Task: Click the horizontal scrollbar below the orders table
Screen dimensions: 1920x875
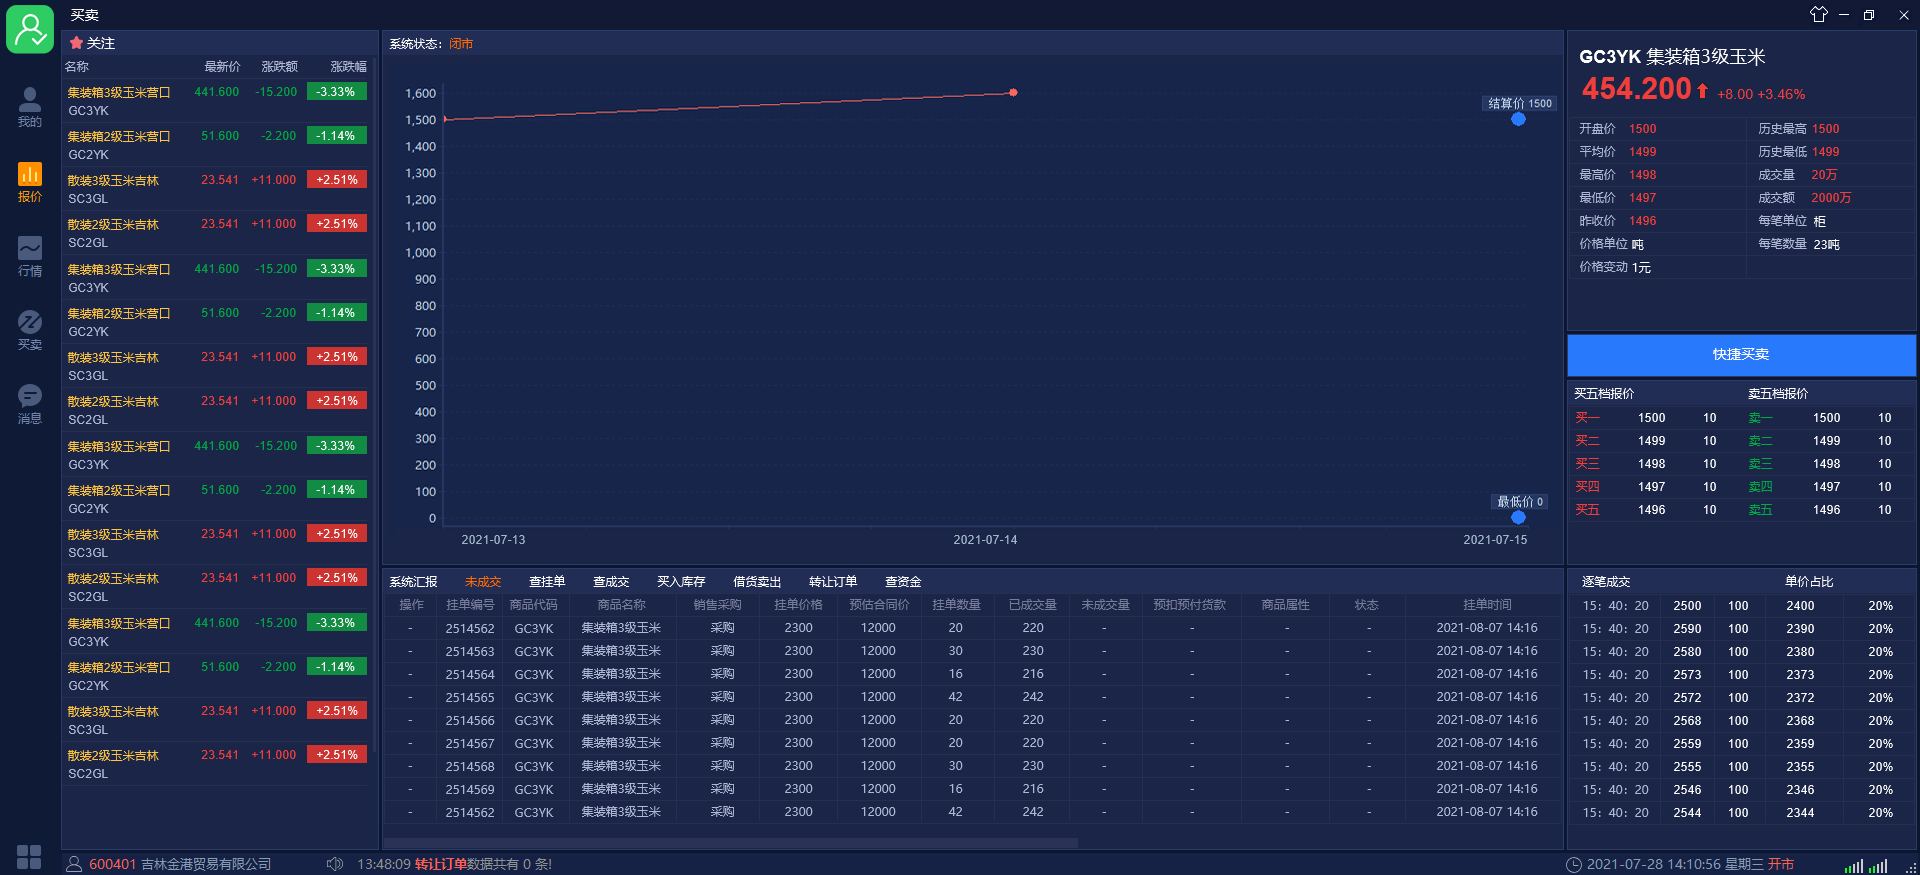Action: [x=730, y=843]
